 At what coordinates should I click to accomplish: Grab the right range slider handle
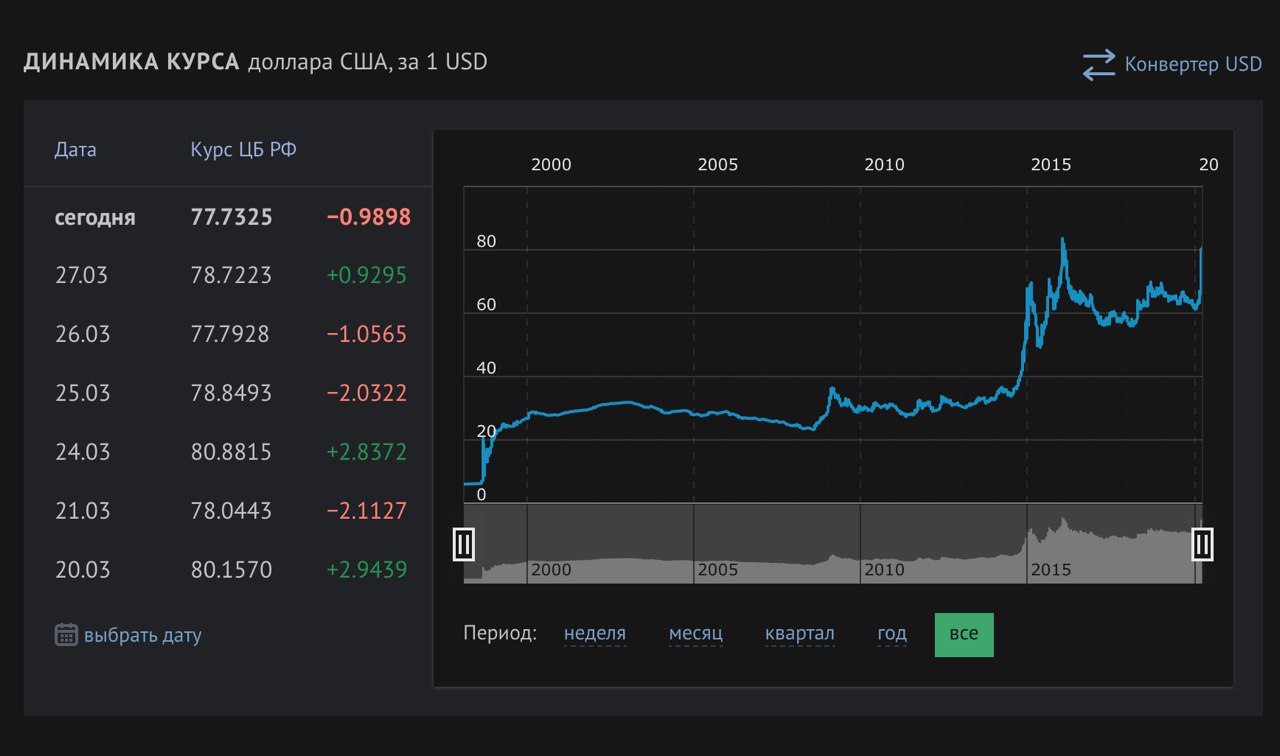coord(1202,544)
